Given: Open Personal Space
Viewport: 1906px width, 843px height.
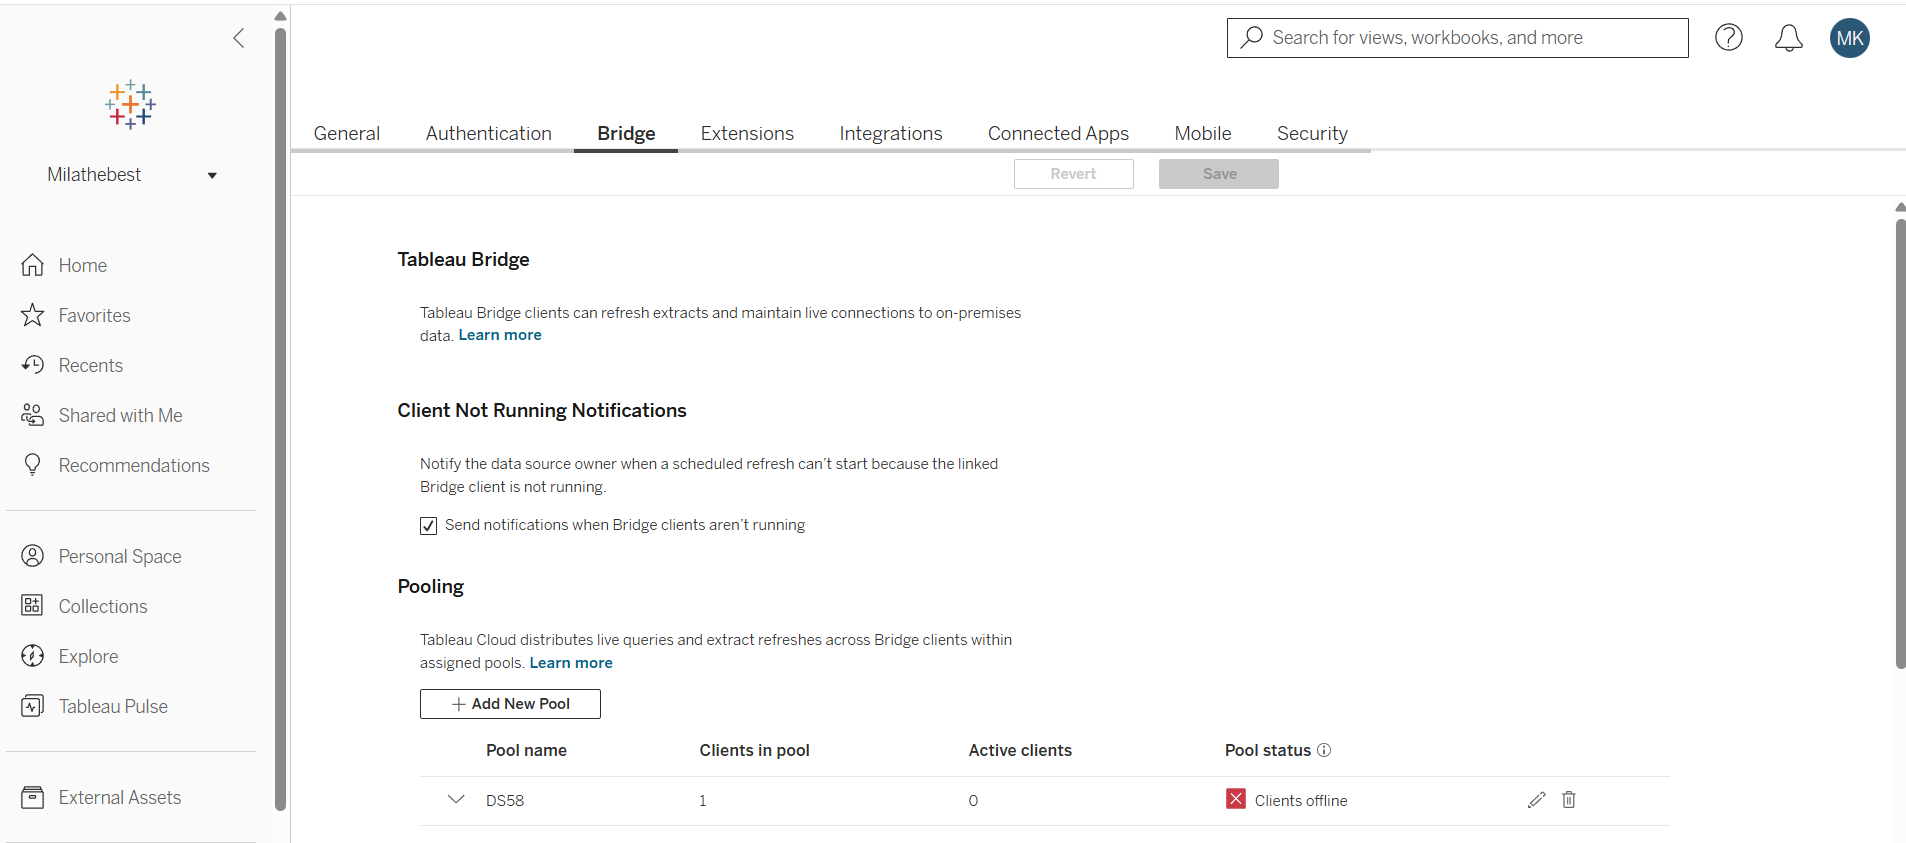Looking at the screenshot, I should click(120, 556).
